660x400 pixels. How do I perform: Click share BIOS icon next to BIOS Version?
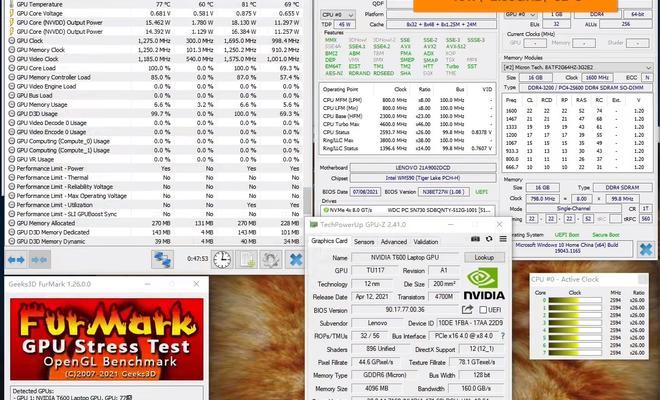[x=467, y=310]
